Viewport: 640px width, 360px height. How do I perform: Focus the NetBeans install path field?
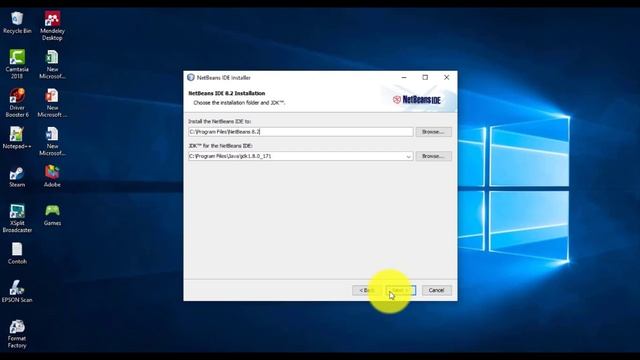click(x=300, y=132)
